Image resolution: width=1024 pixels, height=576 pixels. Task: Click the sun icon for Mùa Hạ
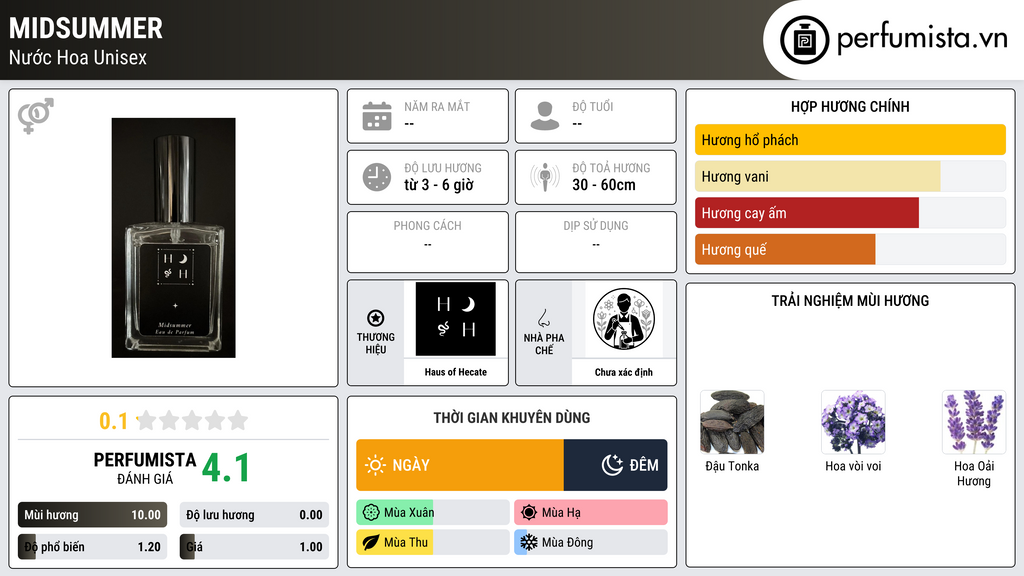coord(529,513)
